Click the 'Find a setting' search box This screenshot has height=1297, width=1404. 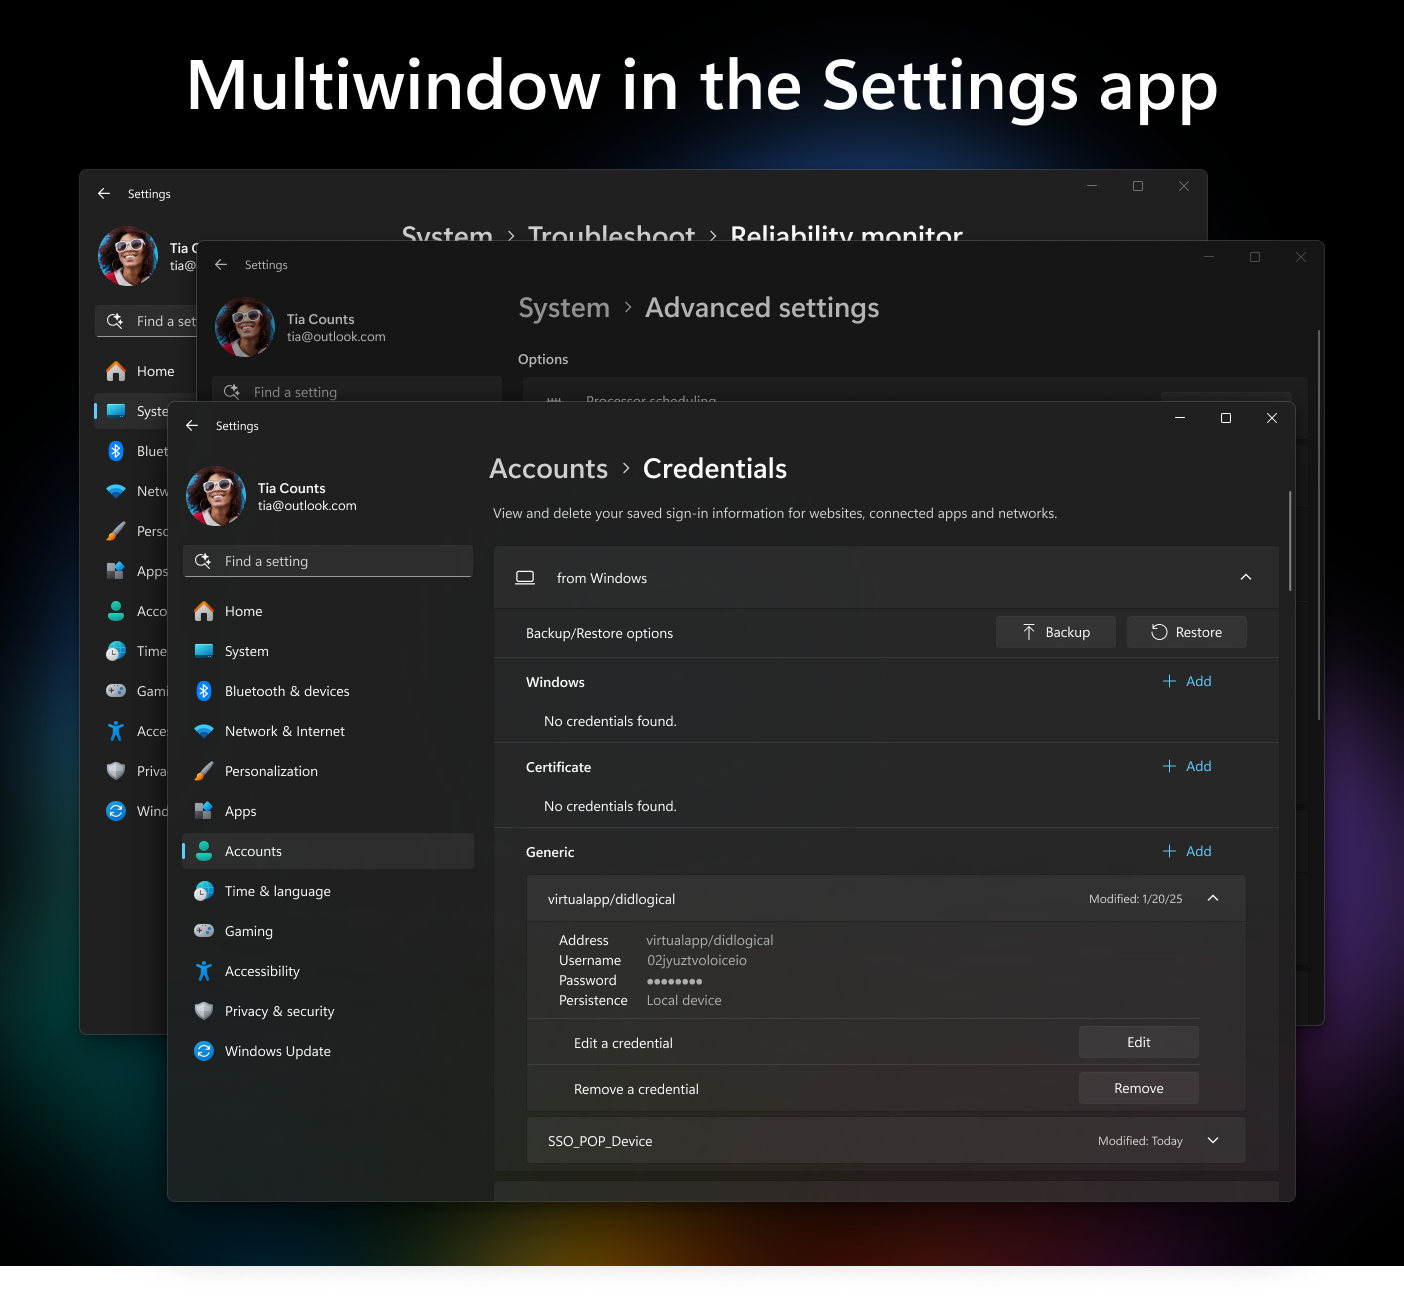[328, 561]
